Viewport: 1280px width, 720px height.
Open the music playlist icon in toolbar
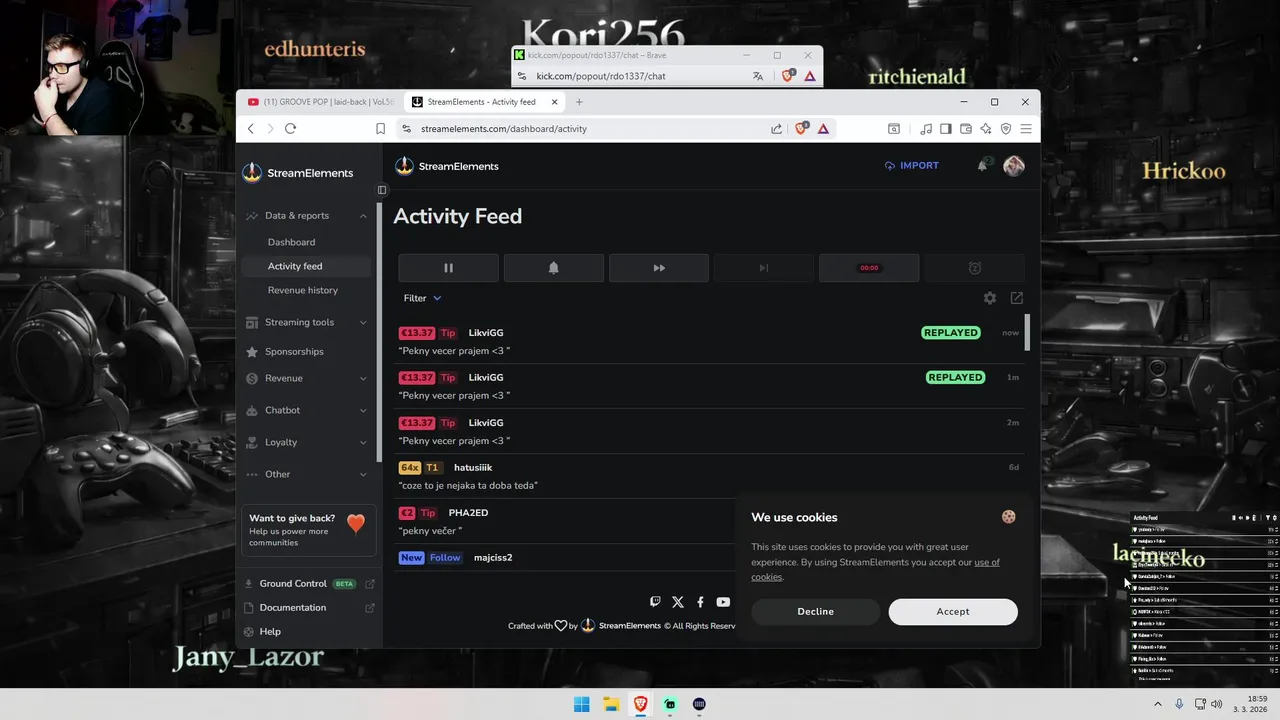[x=926, y=129]
